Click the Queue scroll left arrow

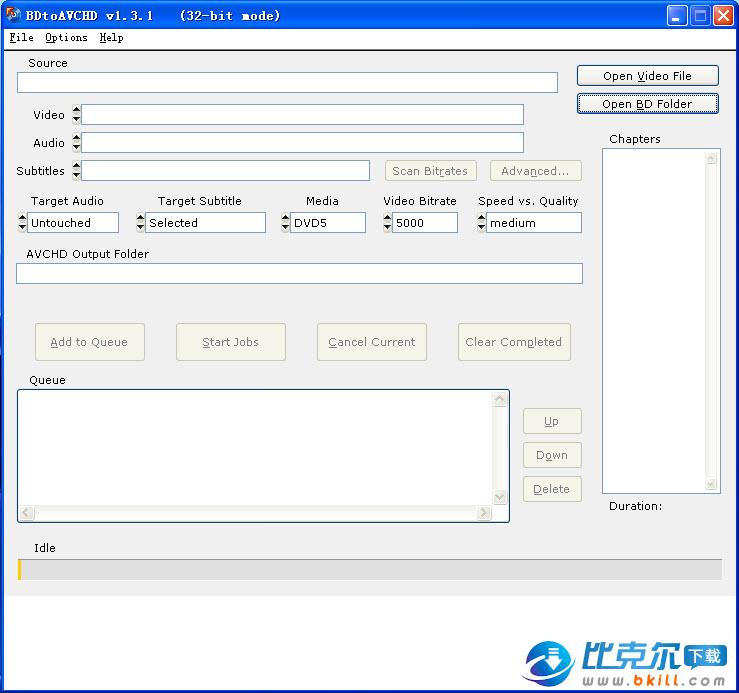[27, 512]
